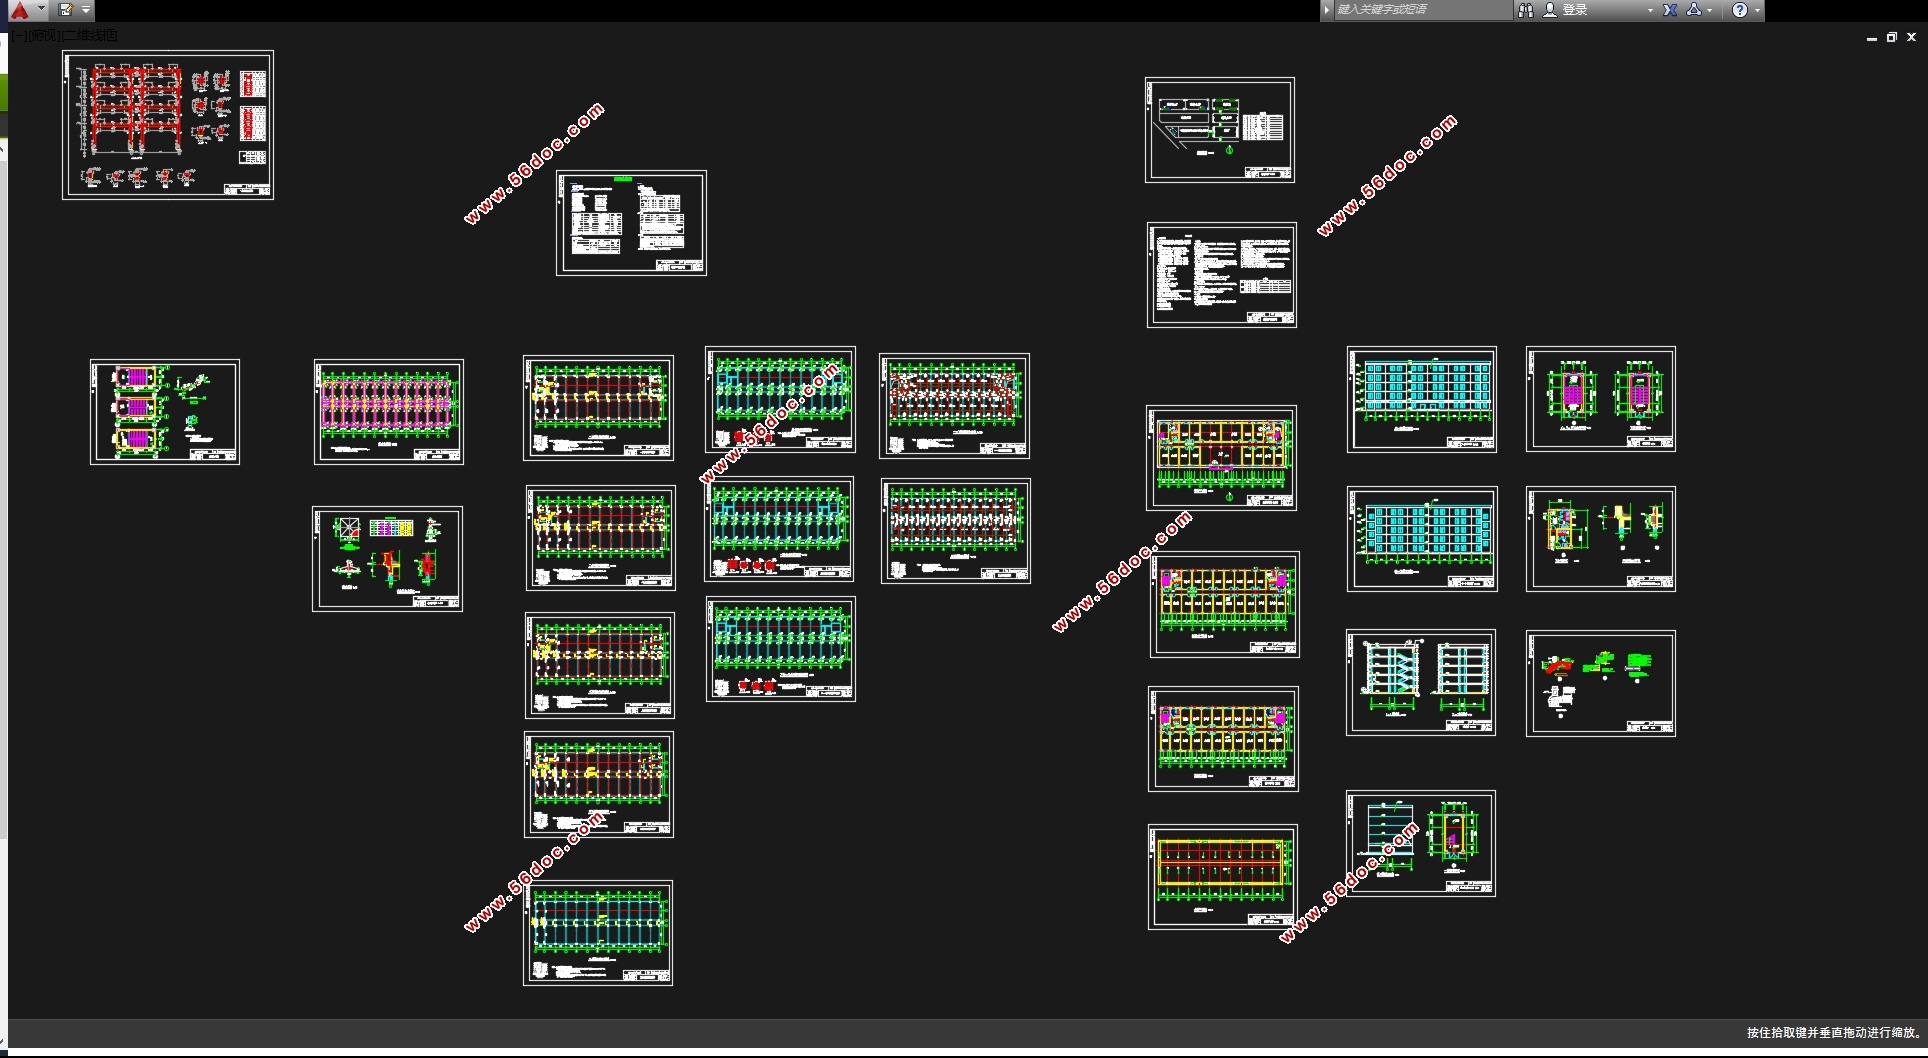Select the site plan sheet at top right
Image resolution: width=1928 pixels, height=1058 pixels.
click(1220, 130)
